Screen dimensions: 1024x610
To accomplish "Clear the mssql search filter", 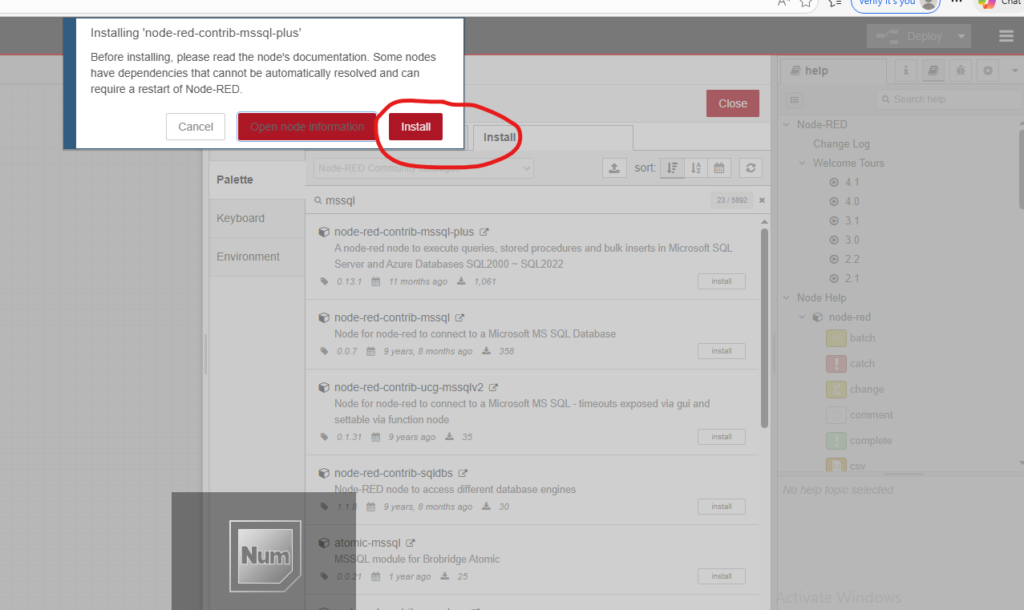I will click(x=762, y=200).
